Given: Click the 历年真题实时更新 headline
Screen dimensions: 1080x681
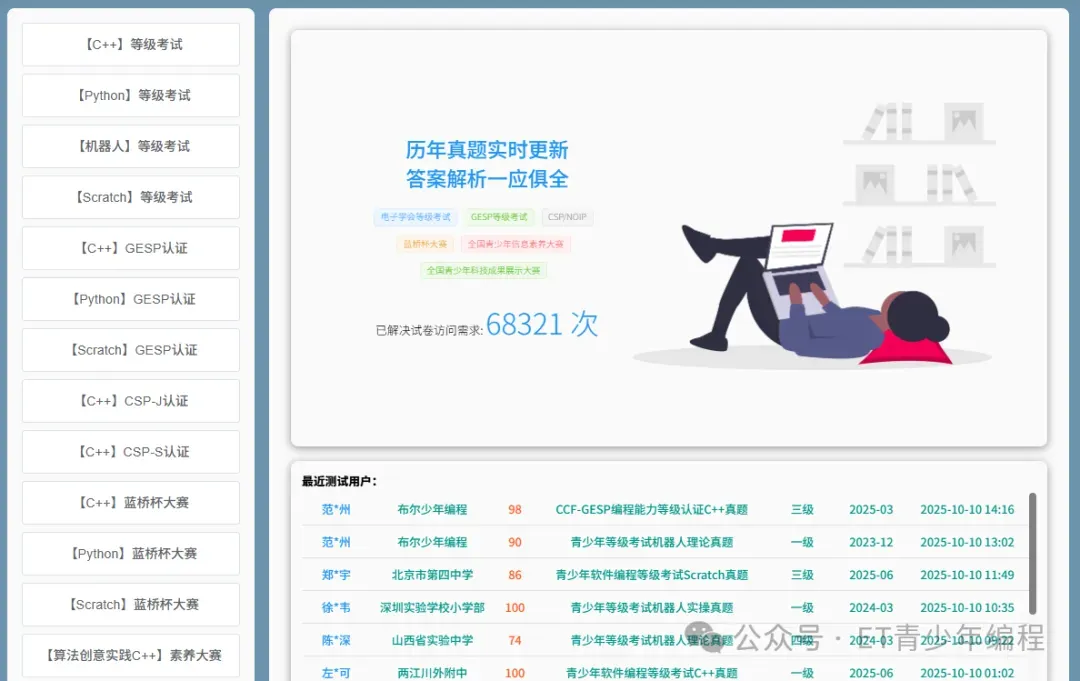Looking at the screenshot, I should pos(486,149).
